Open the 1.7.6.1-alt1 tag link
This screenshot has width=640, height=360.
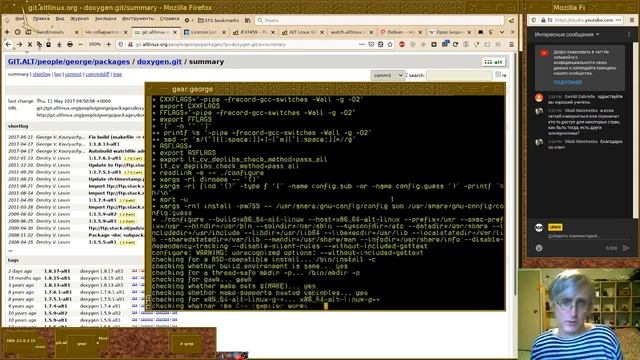click(58, 292)
